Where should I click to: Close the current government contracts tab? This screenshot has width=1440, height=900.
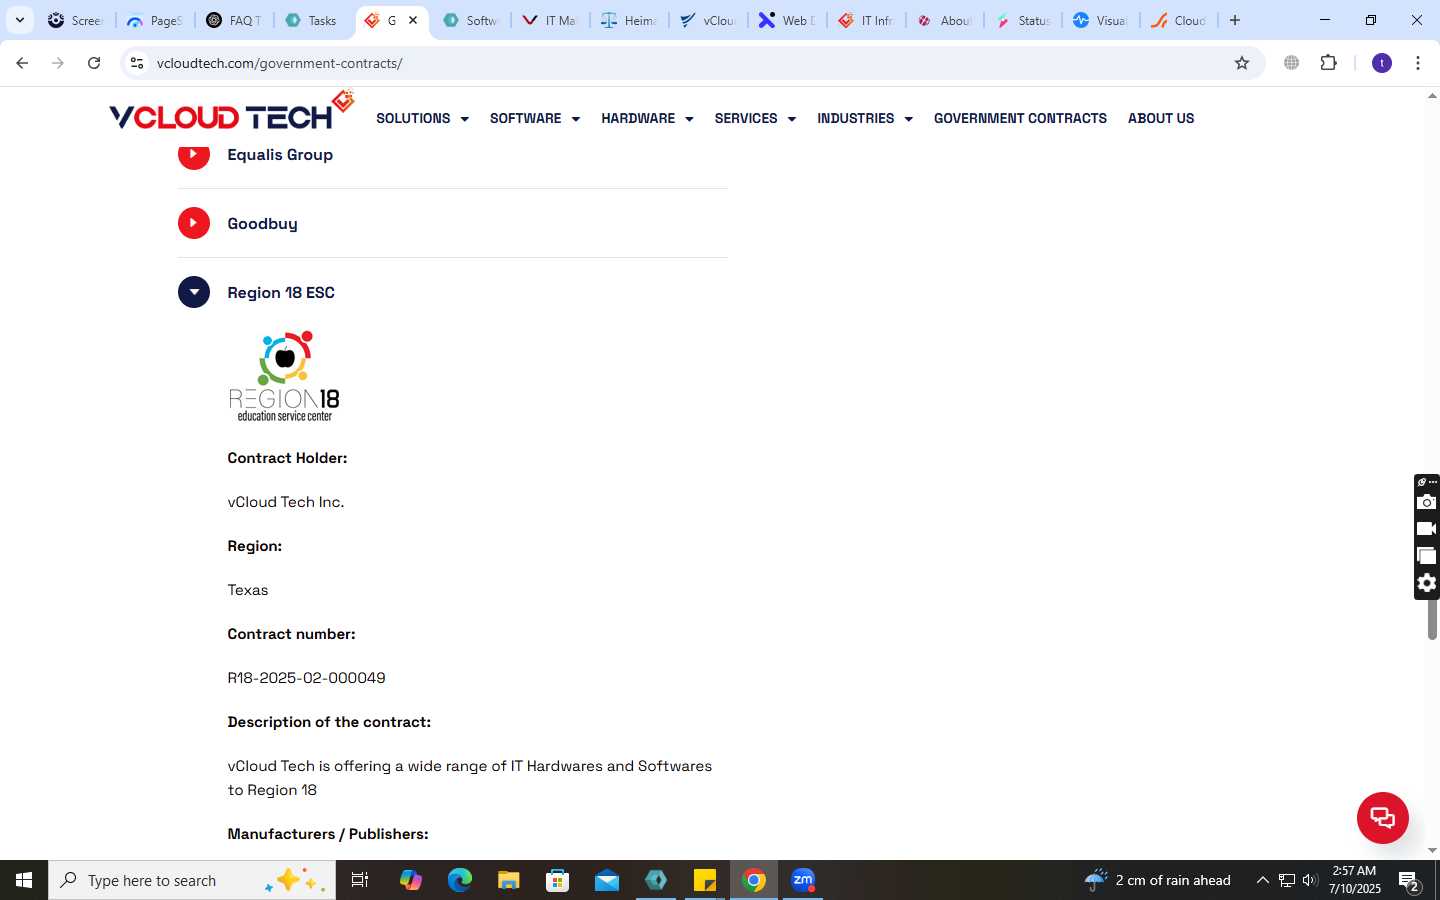pos(413,20)
